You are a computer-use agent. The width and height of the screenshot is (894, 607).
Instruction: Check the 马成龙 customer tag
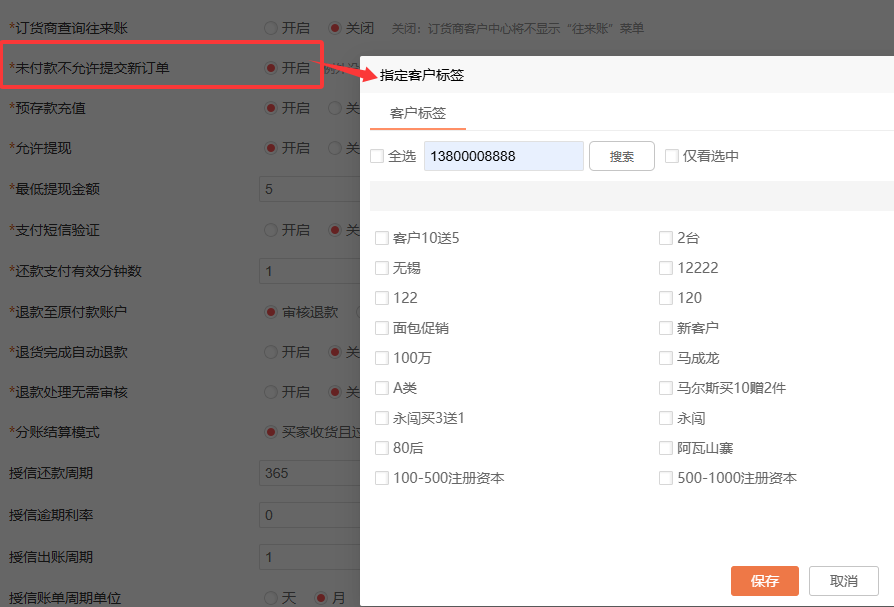click(x=665, y=357)
